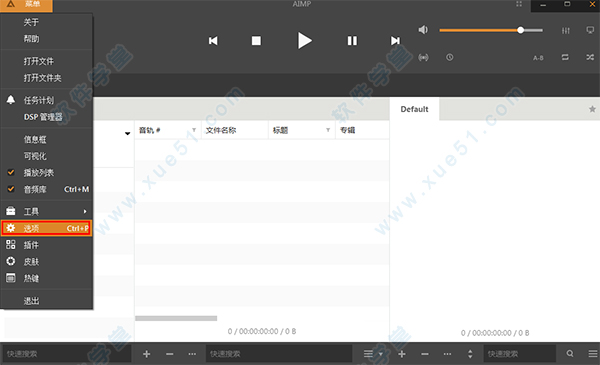Mute sound via the speaker icon
This screenshot has height=365, width=600.
click(x=423, y=30)
